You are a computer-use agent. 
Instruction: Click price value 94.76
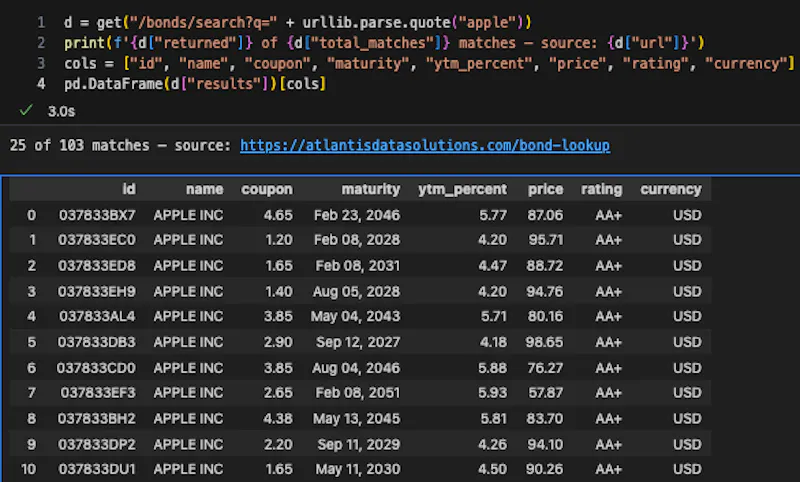click(x=545, y=292)
